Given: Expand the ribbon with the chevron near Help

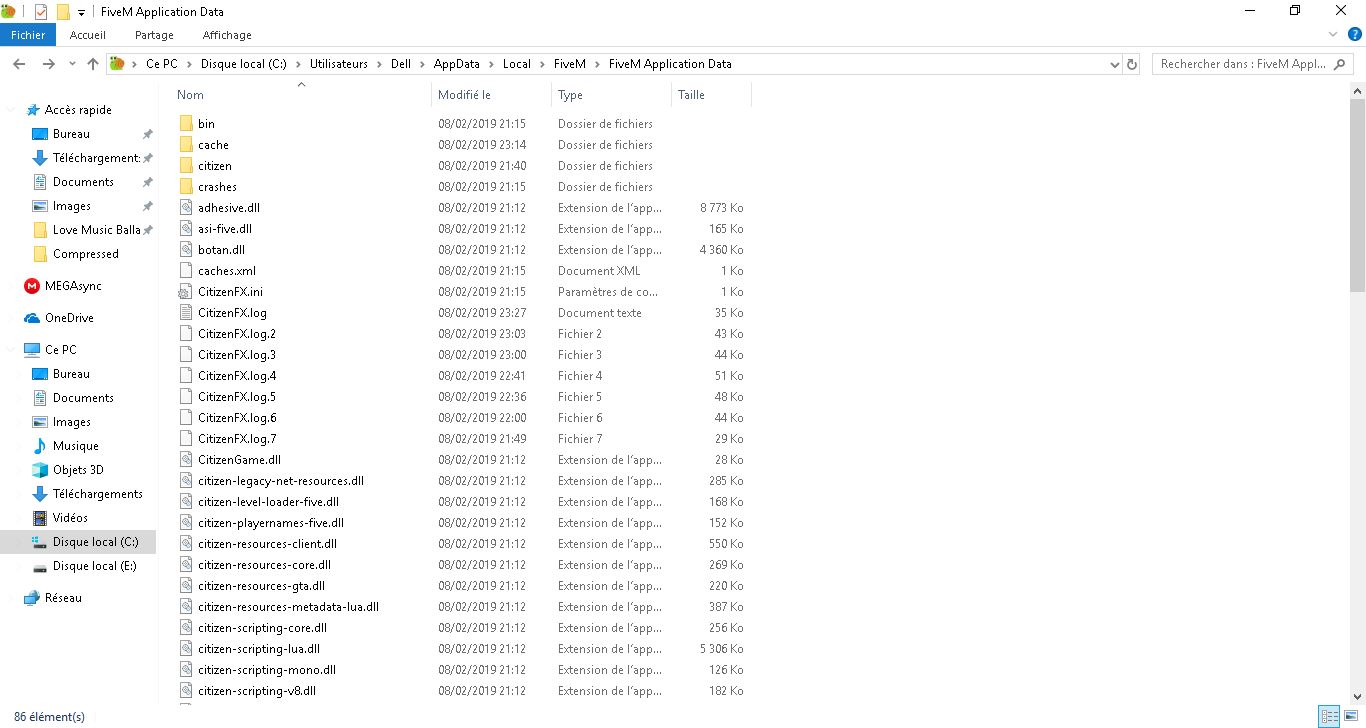Looking at the screenshot, I should [x=1332, y=35].
